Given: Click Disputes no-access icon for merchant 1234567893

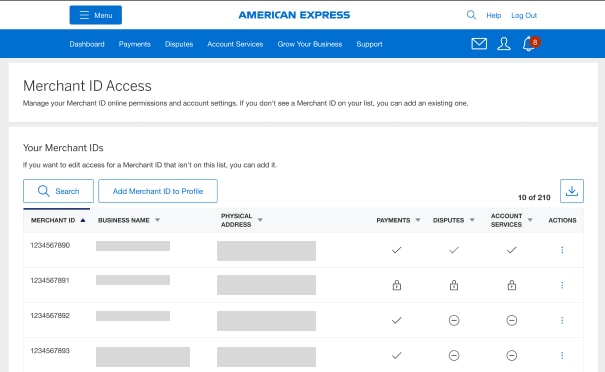Looking at the screenshot, I should click(x=454, y=355).
